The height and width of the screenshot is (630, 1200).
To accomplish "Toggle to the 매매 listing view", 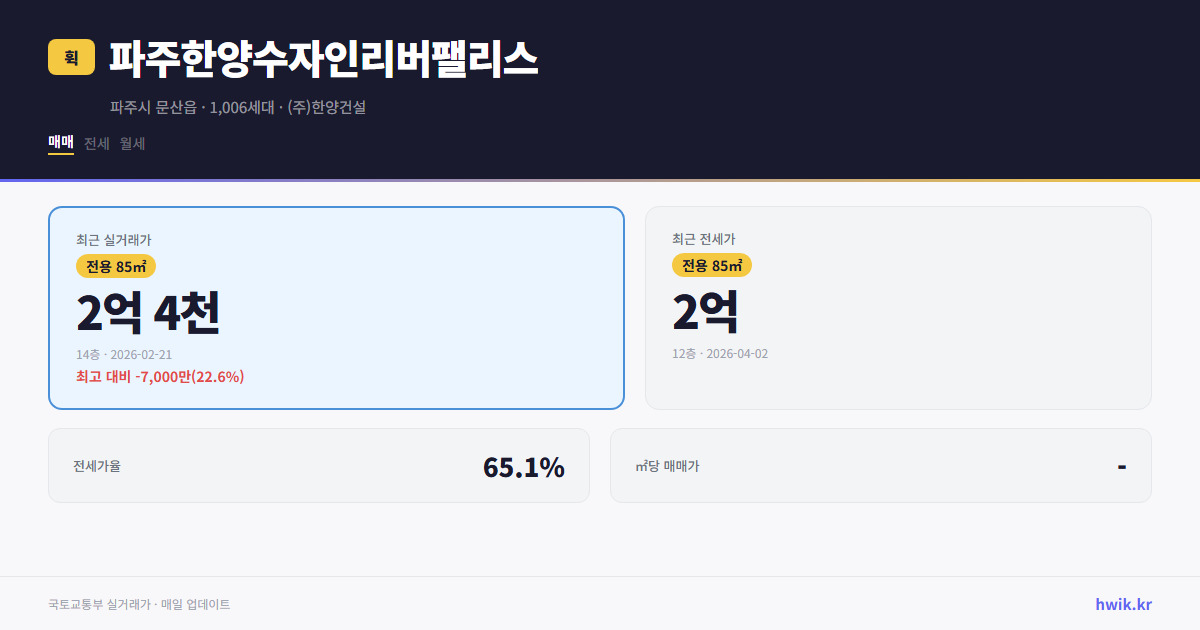I will (59, 143).
